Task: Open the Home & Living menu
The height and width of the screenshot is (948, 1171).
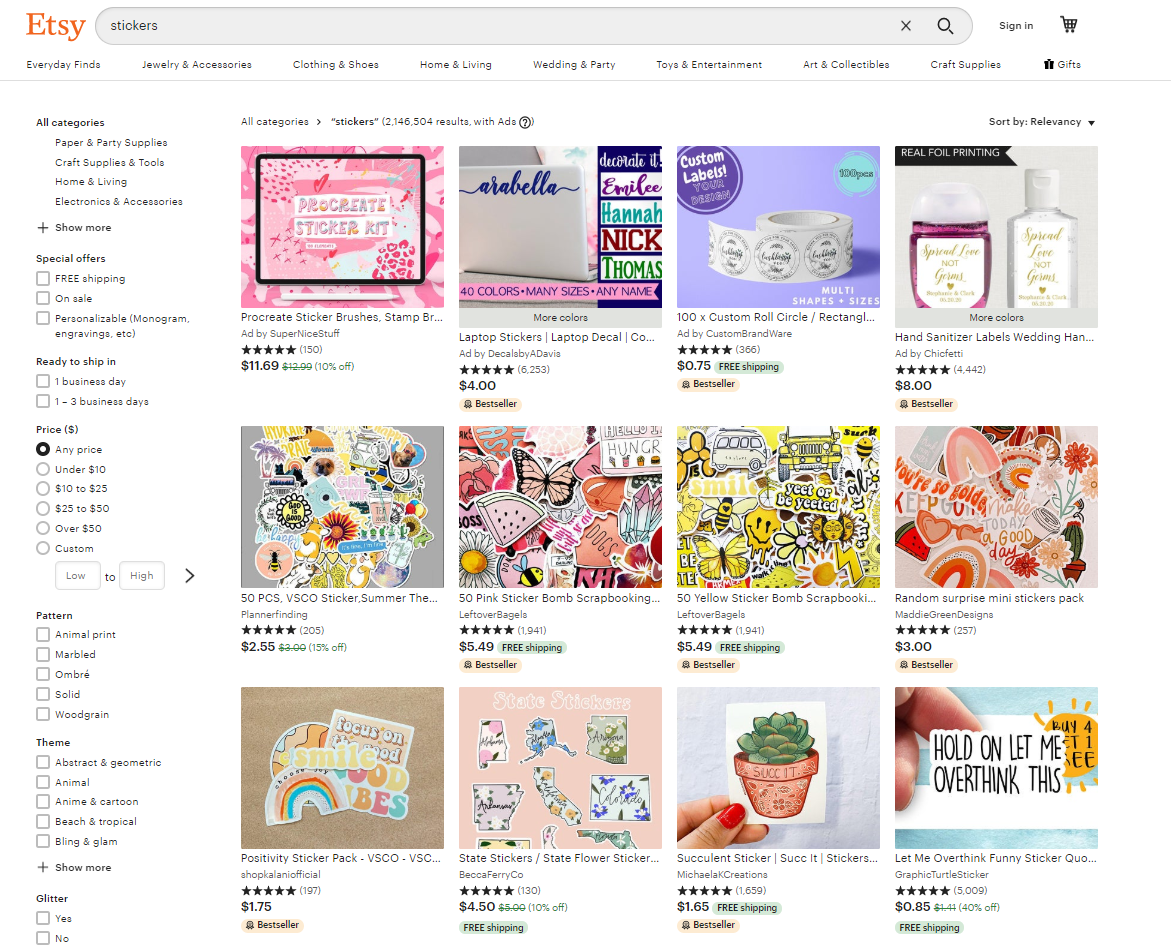Action: [455, 64]
